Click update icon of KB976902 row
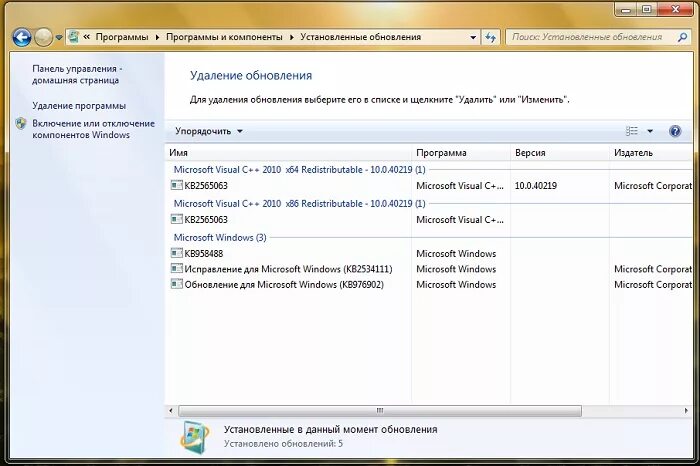This screenshot has width=700, height=466. [177, 284]
